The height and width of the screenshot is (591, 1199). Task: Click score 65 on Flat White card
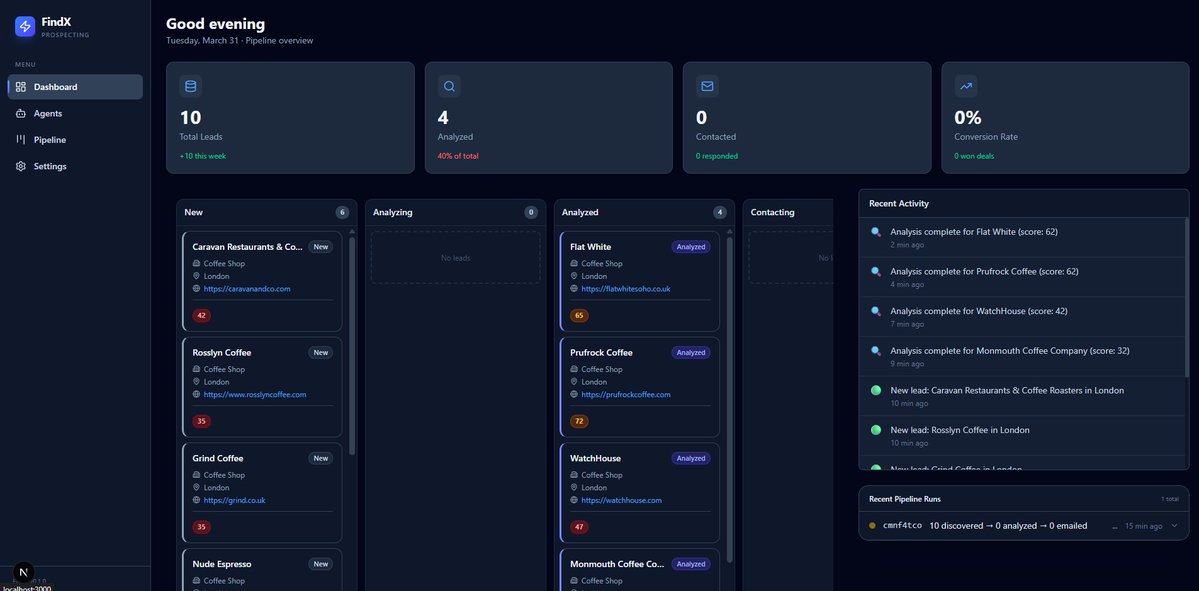[580, 316]
